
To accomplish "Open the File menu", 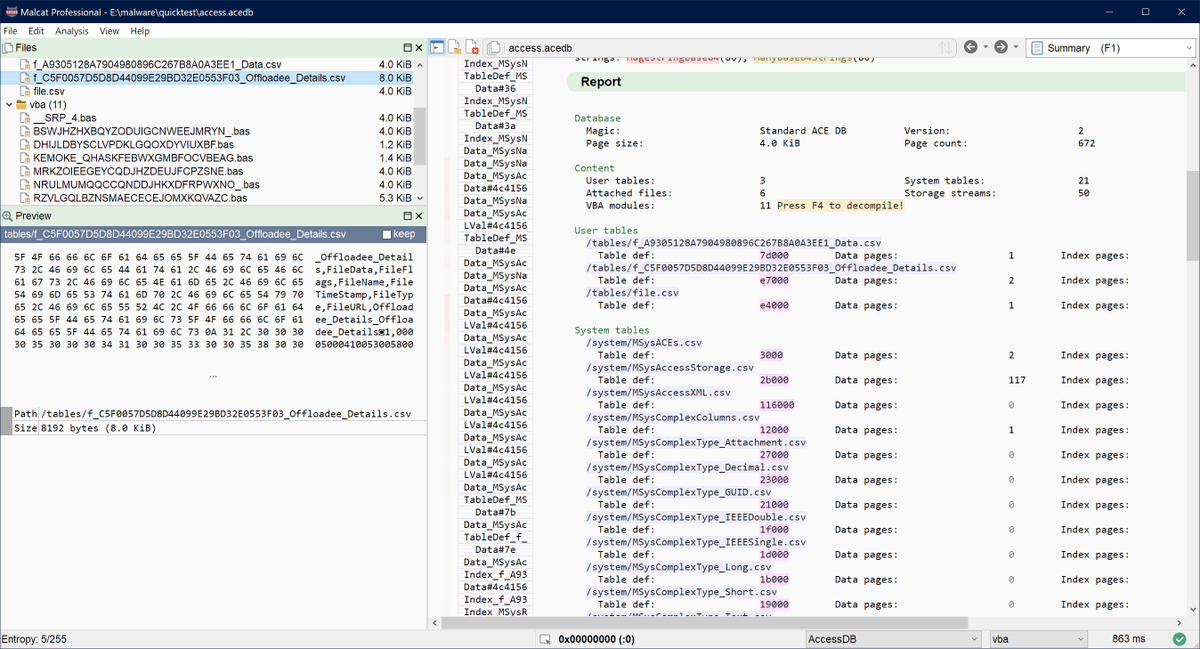I will coord(10,31).
